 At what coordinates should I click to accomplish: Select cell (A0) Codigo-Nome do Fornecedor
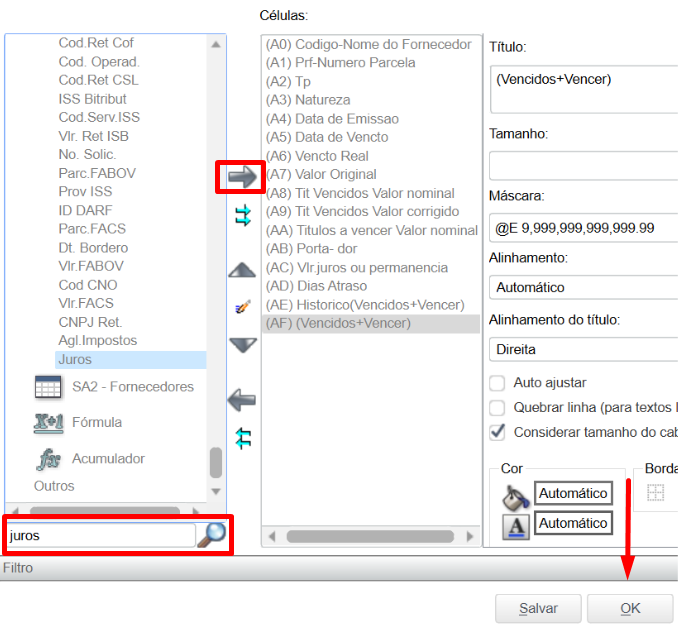coord(368,44)
